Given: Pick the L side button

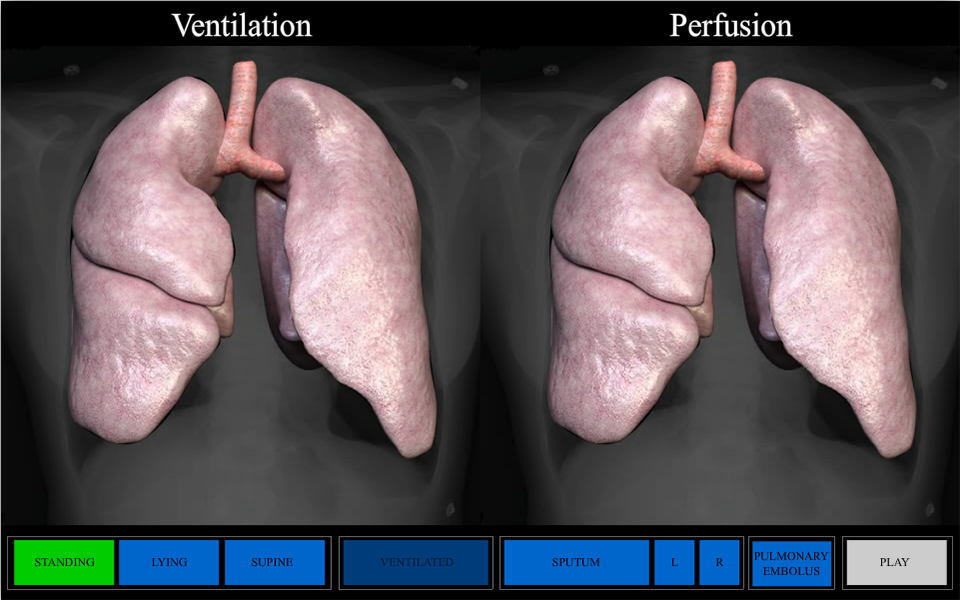Looking at the screenshot, I should coord(674,562).
